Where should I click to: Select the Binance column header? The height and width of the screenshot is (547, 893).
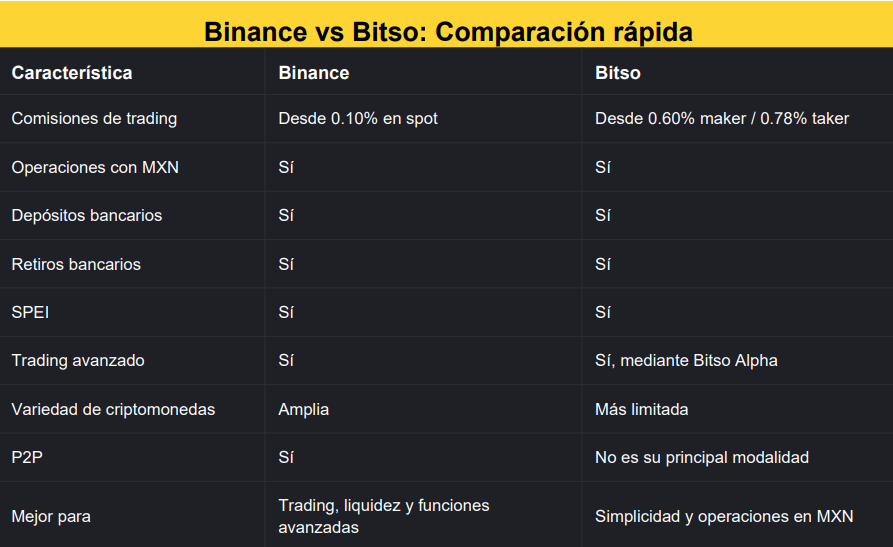[314, 73]
